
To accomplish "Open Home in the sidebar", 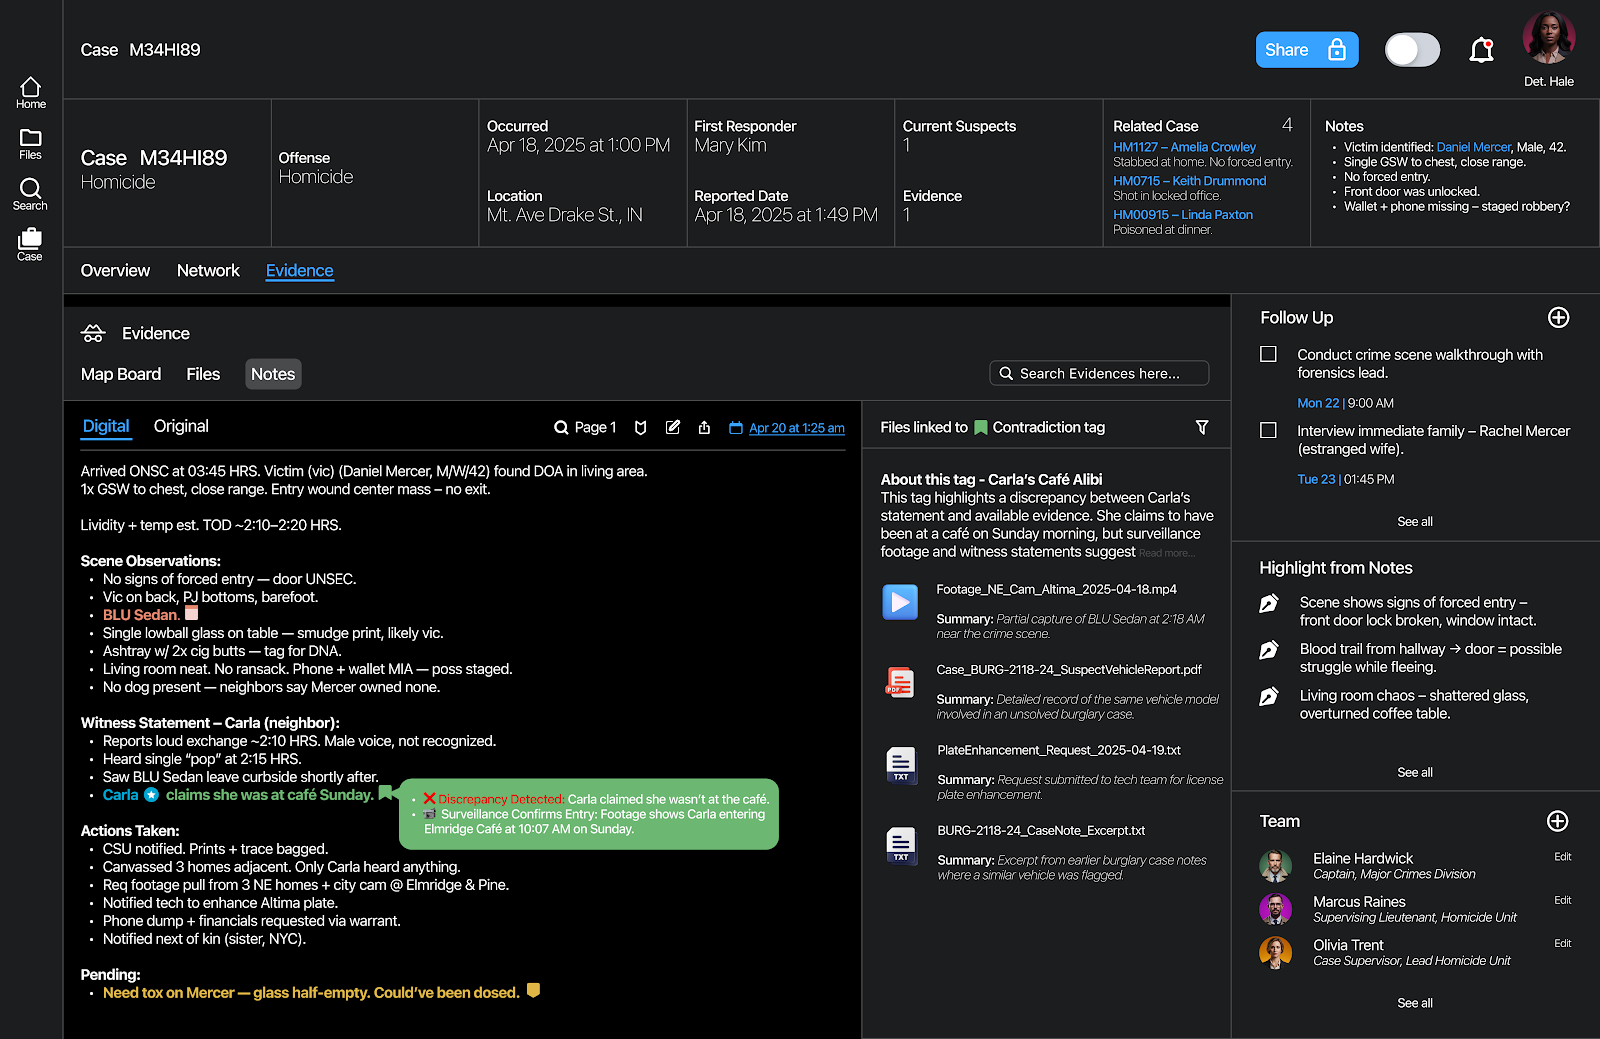I will [30, 93].
